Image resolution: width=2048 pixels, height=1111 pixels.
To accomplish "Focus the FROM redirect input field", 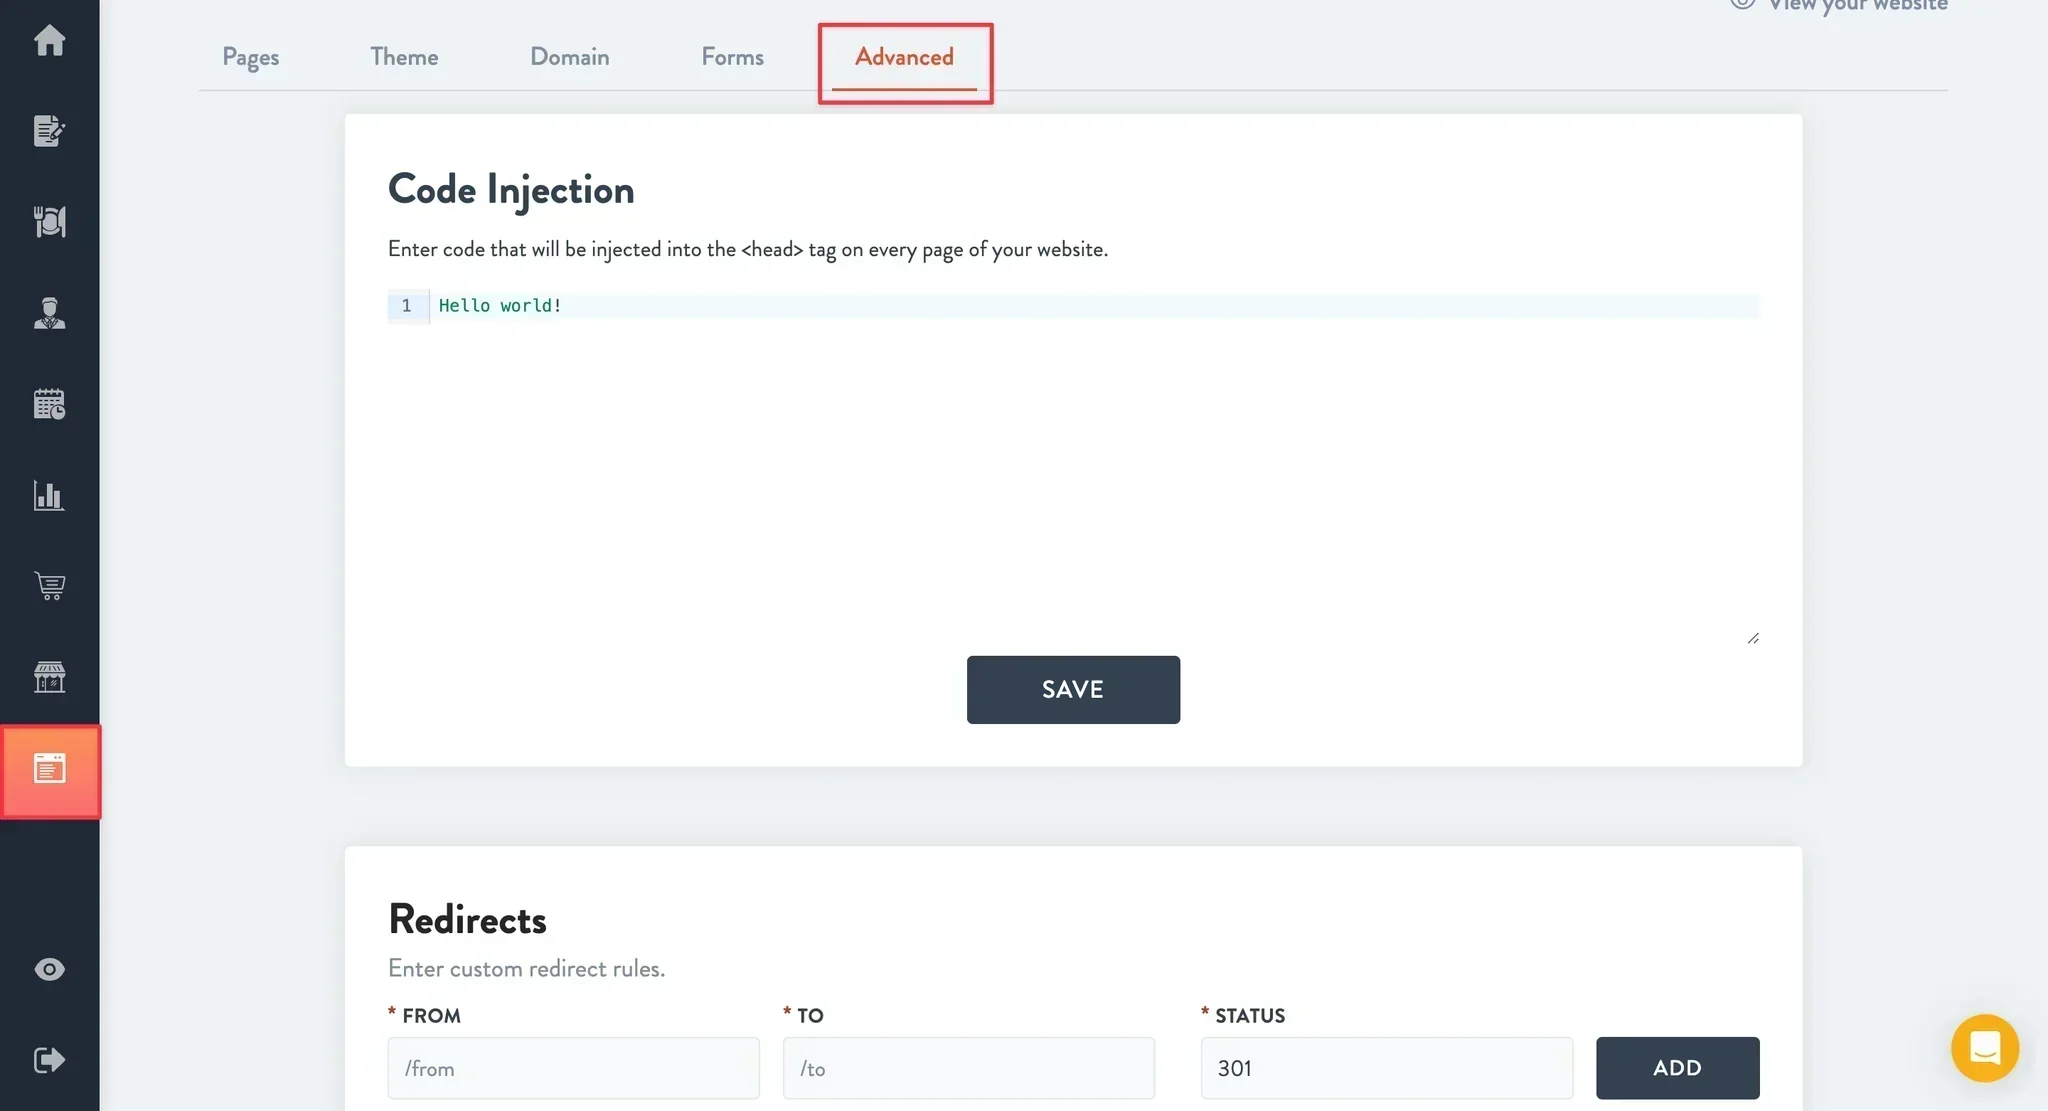I will pyautogui.click(x=573, y=1068).
